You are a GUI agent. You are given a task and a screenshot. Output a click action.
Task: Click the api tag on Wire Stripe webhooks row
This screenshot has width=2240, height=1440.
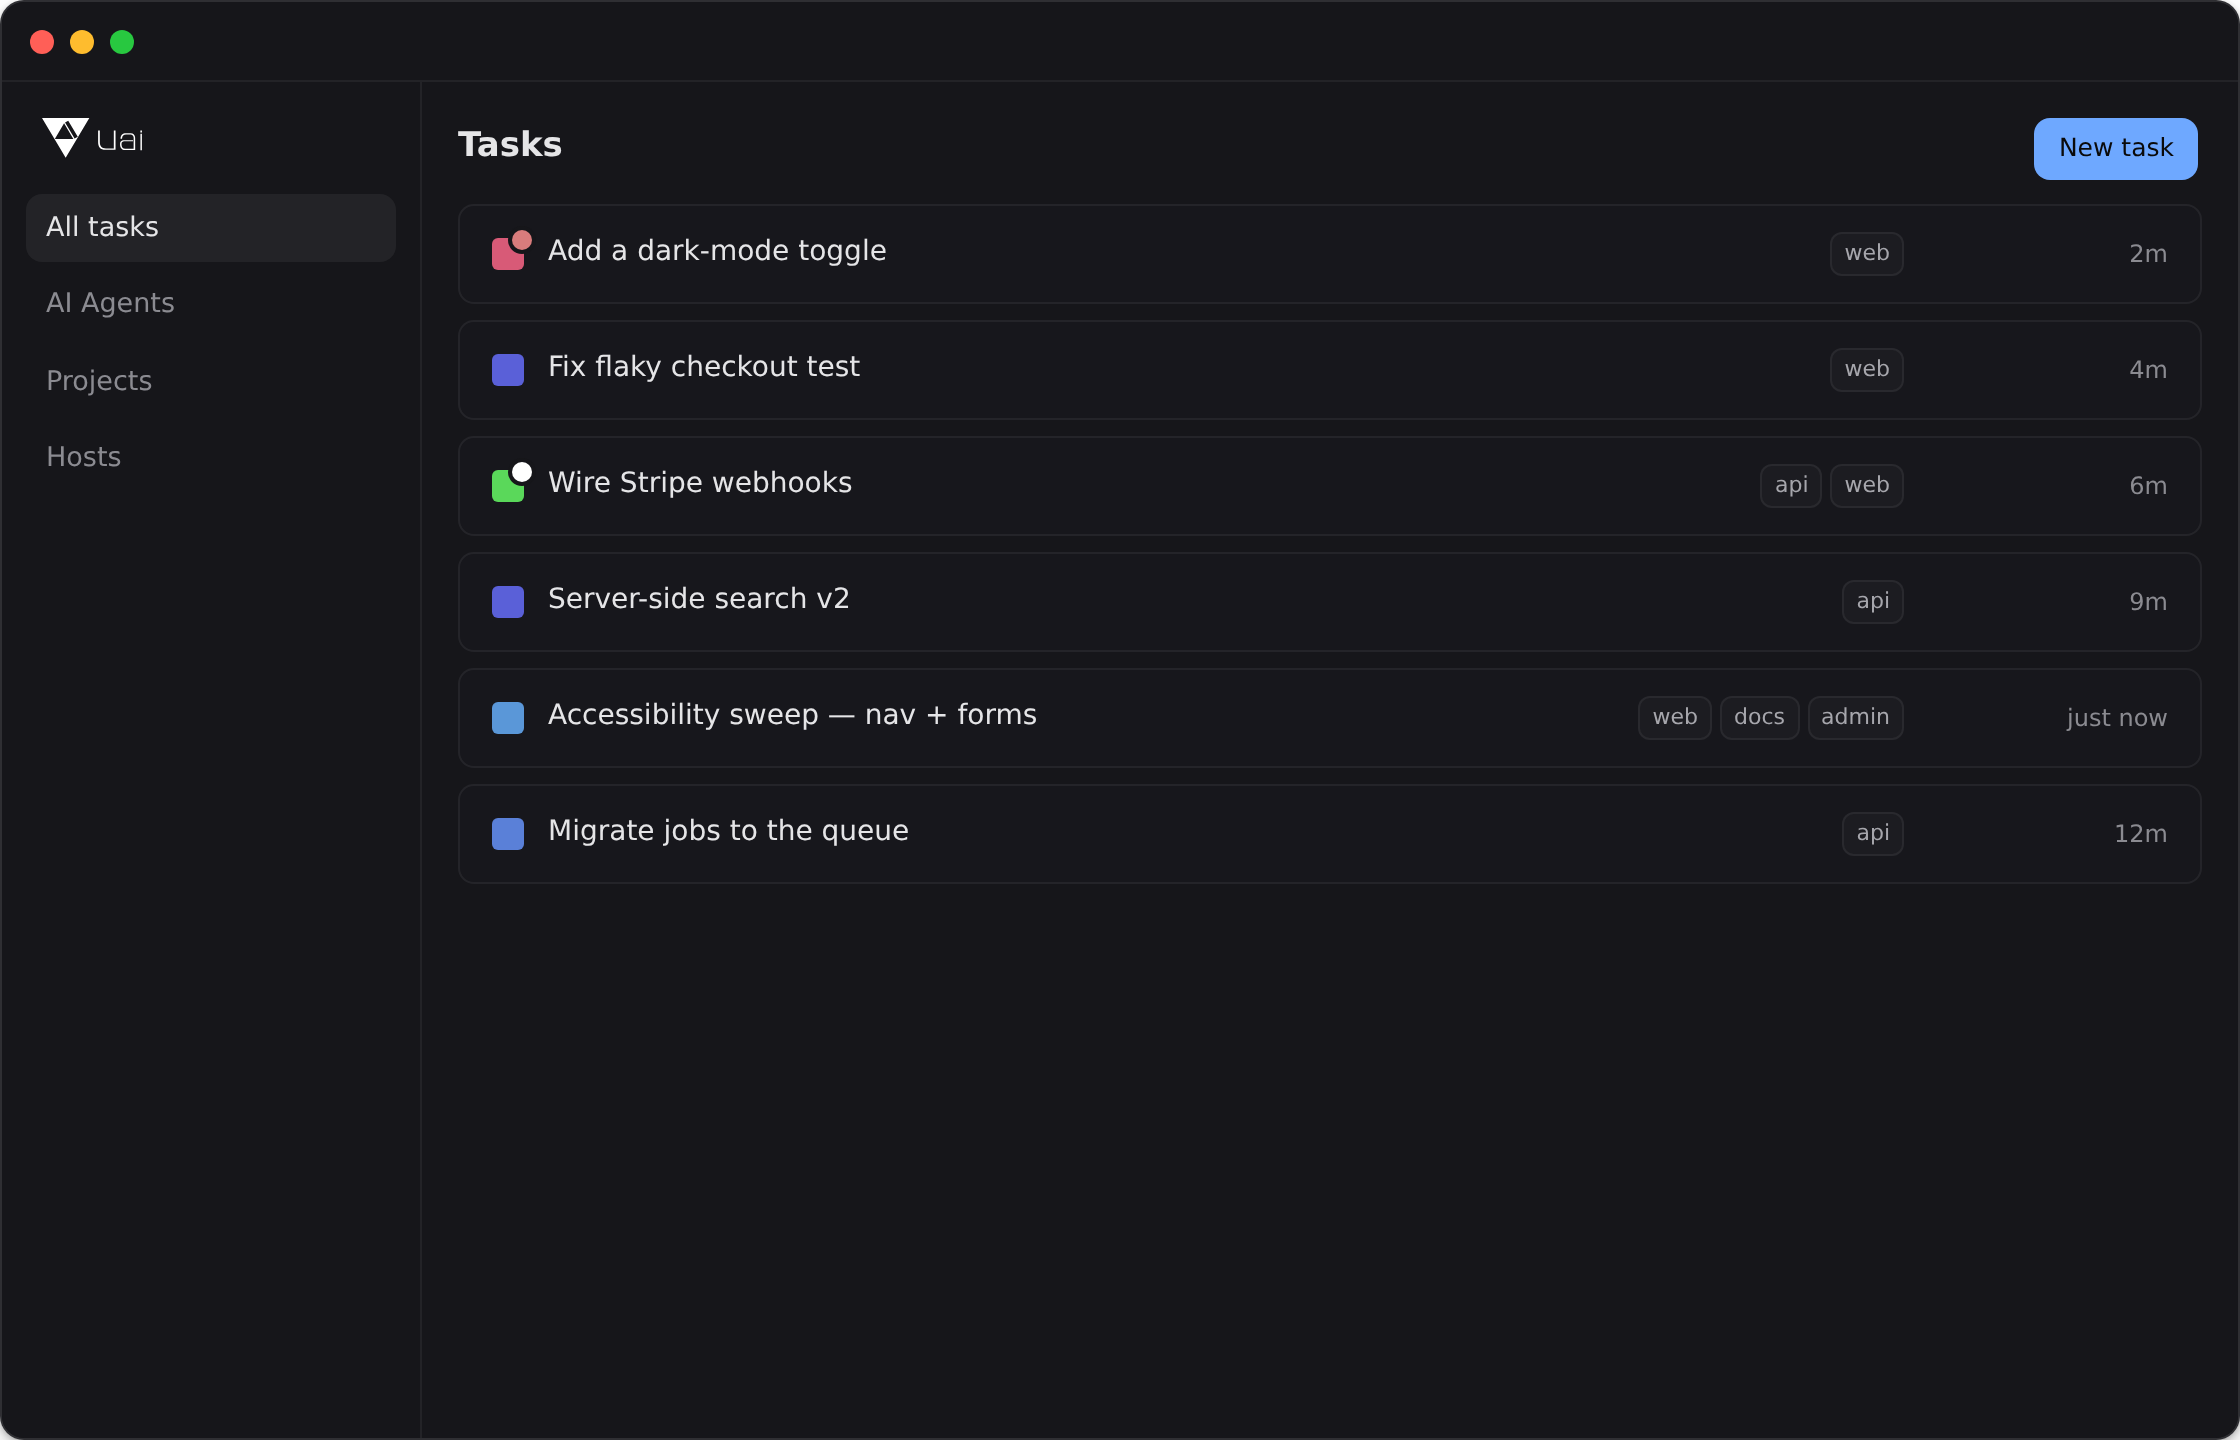(x=1791, y=486)
